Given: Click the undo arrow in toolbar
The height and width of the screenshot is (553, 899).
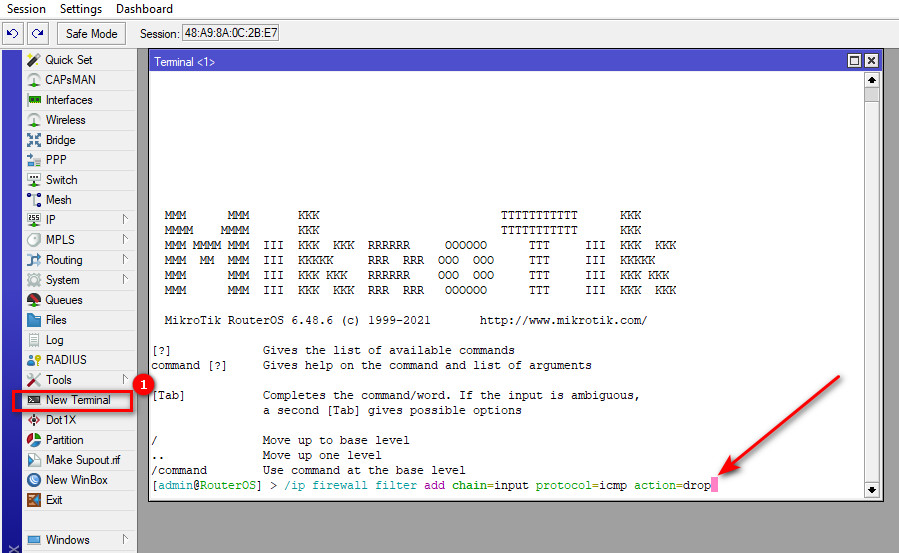Looking at the screenshot, I should click(13, 34).
